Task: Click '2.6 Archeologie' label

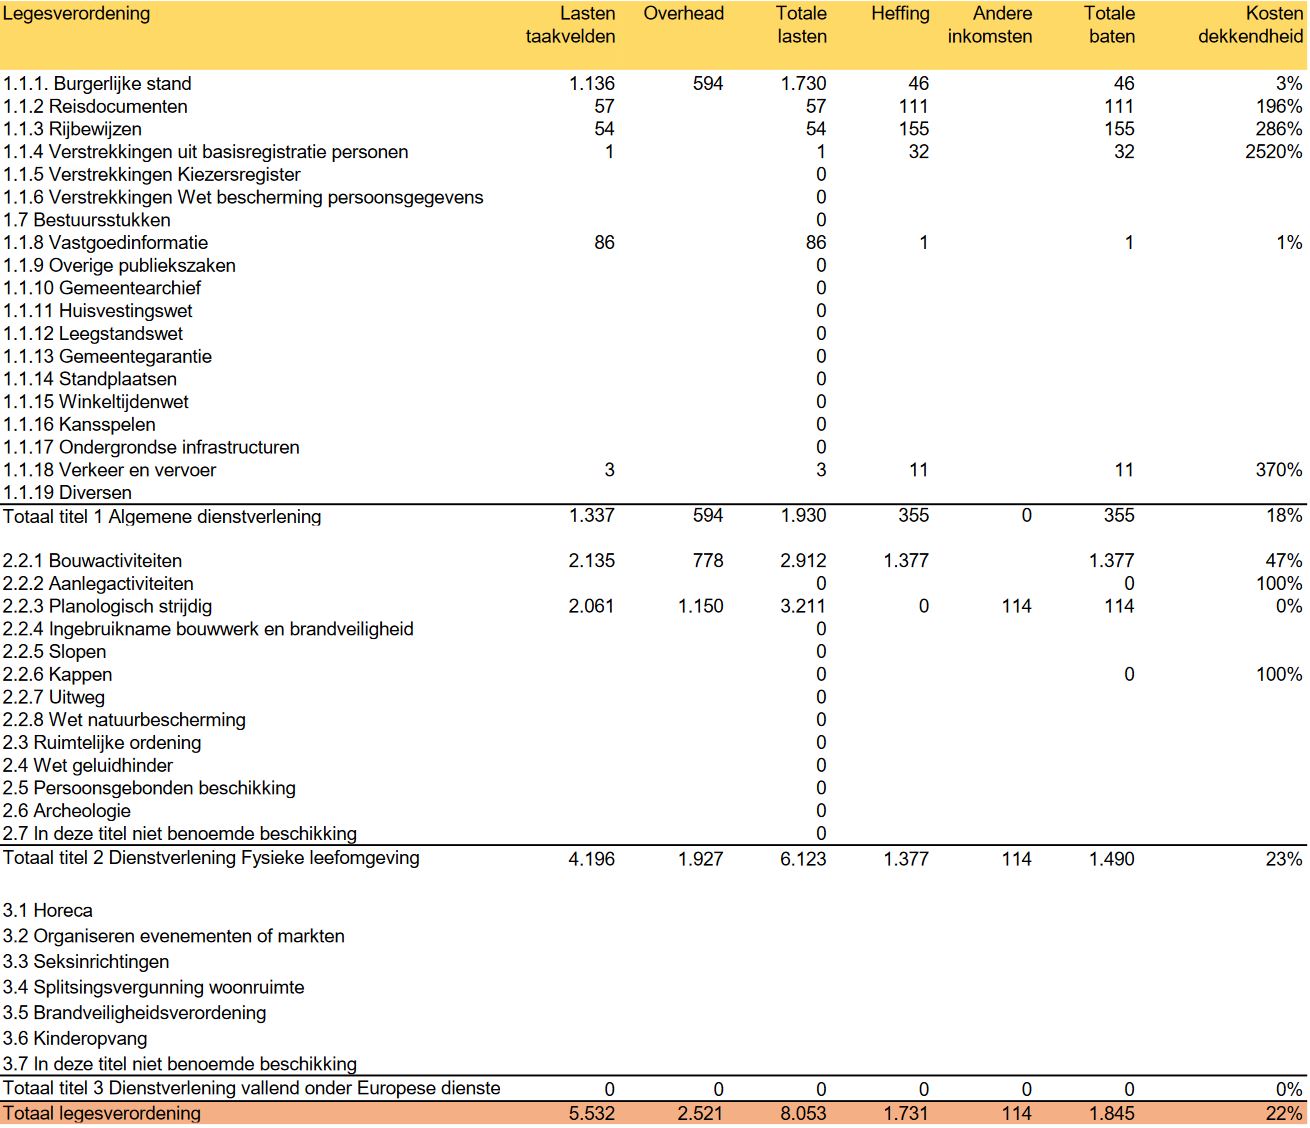Action: coord(66,811)
